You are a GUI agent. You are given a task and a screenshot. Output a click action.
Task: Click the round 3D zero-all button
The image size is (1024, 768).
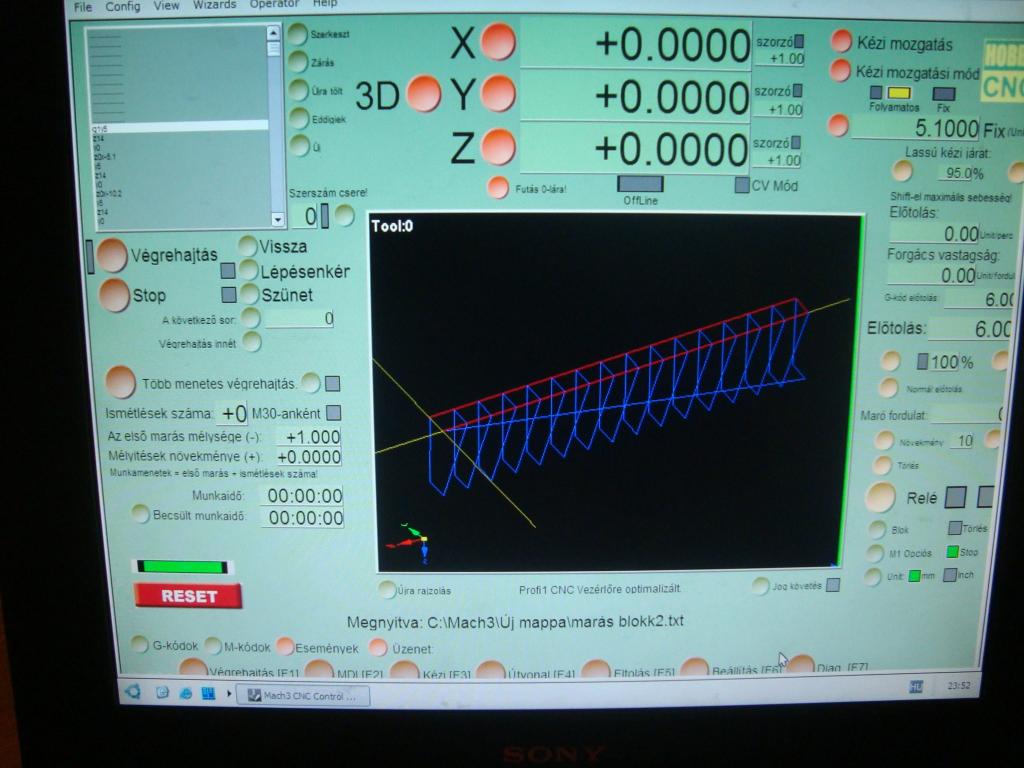click(424, 93)
